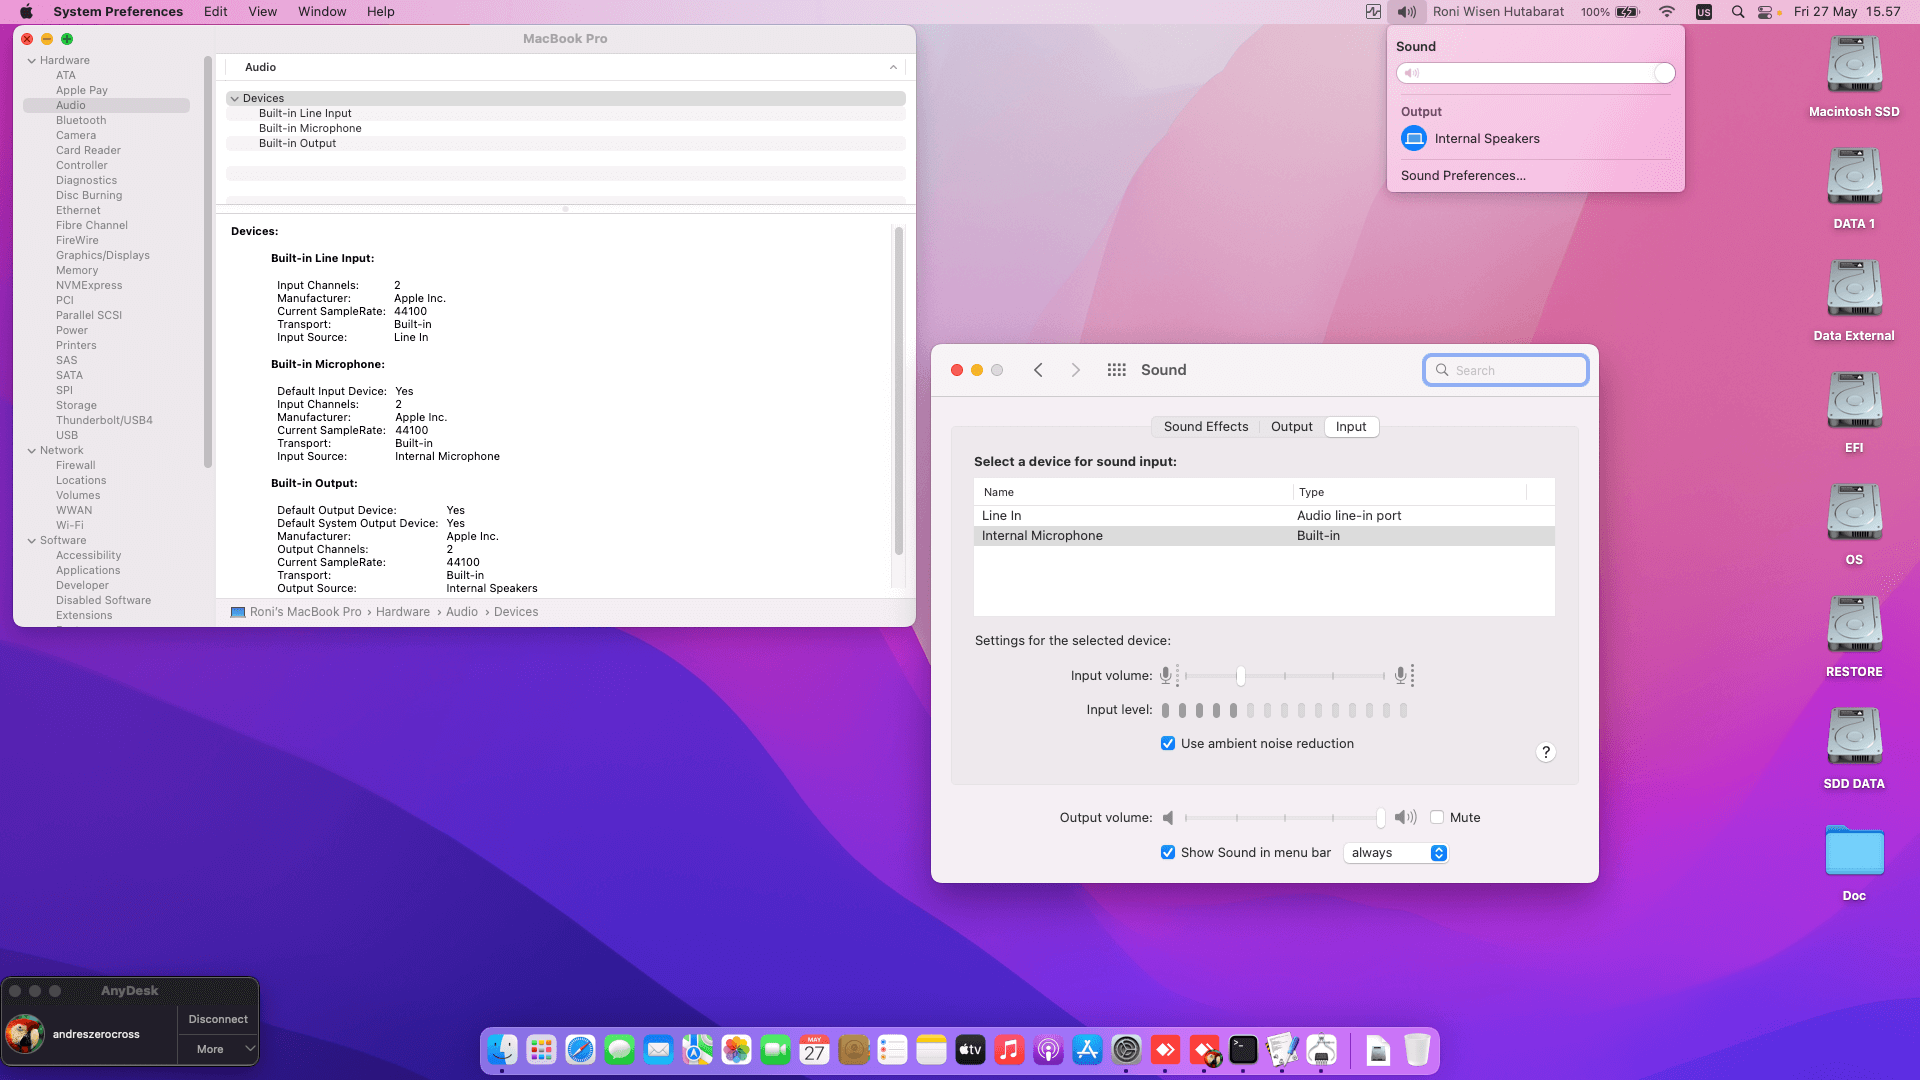Click the Search field in Sound preferences
Image resolution: width=1920 pixels, height=1080 pixels.
tap(1506, 370)
